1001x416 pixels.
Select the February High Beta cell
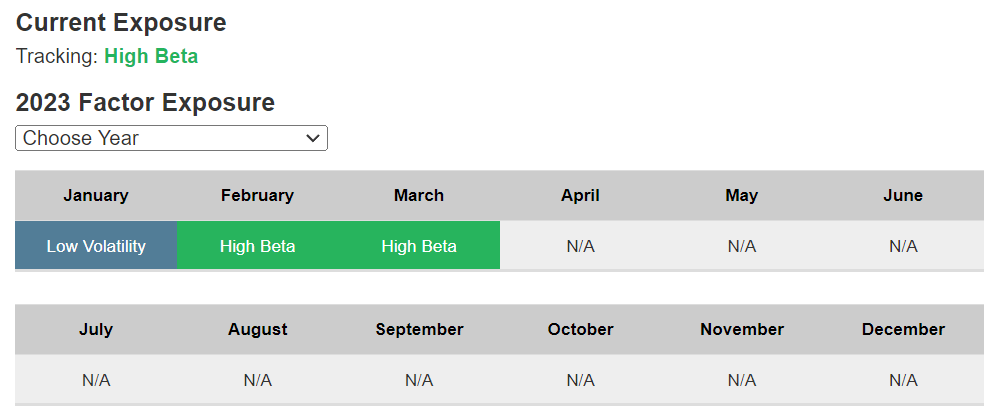pos(257,246)
